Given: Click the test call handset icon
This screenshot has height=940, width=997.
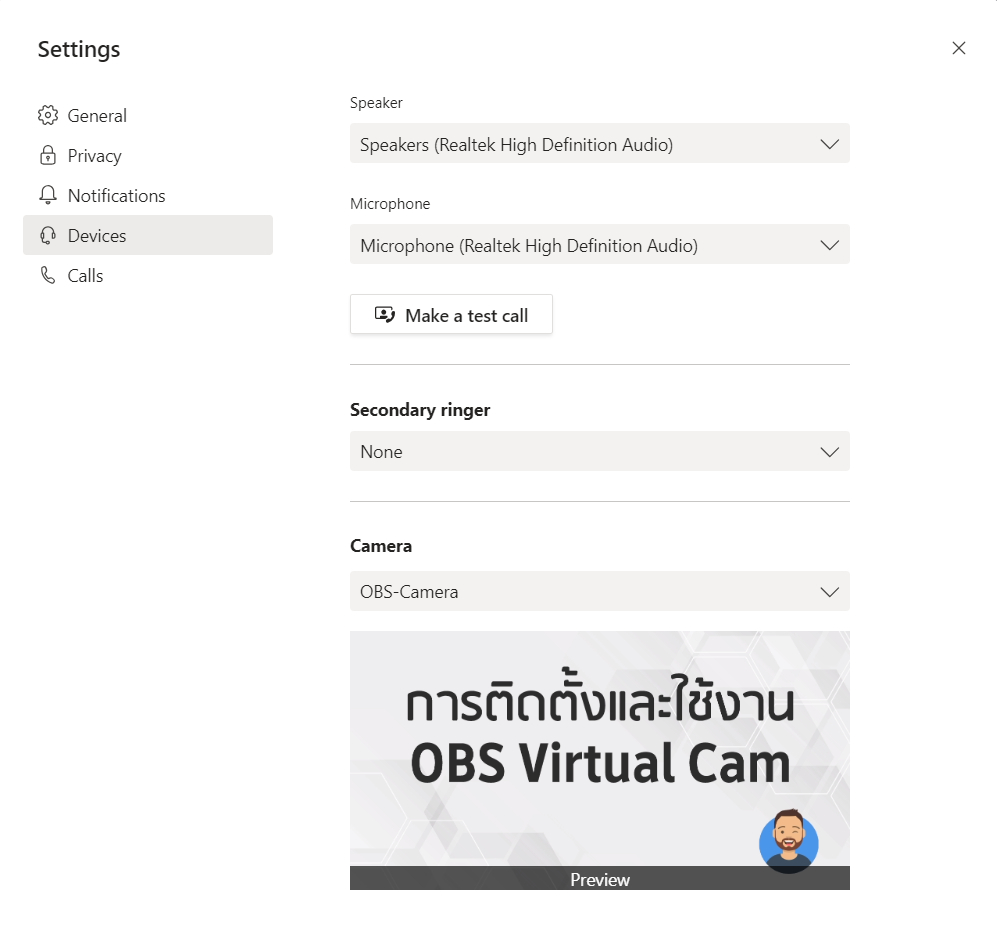Looking at the screenshot, I should coord(383,314).
